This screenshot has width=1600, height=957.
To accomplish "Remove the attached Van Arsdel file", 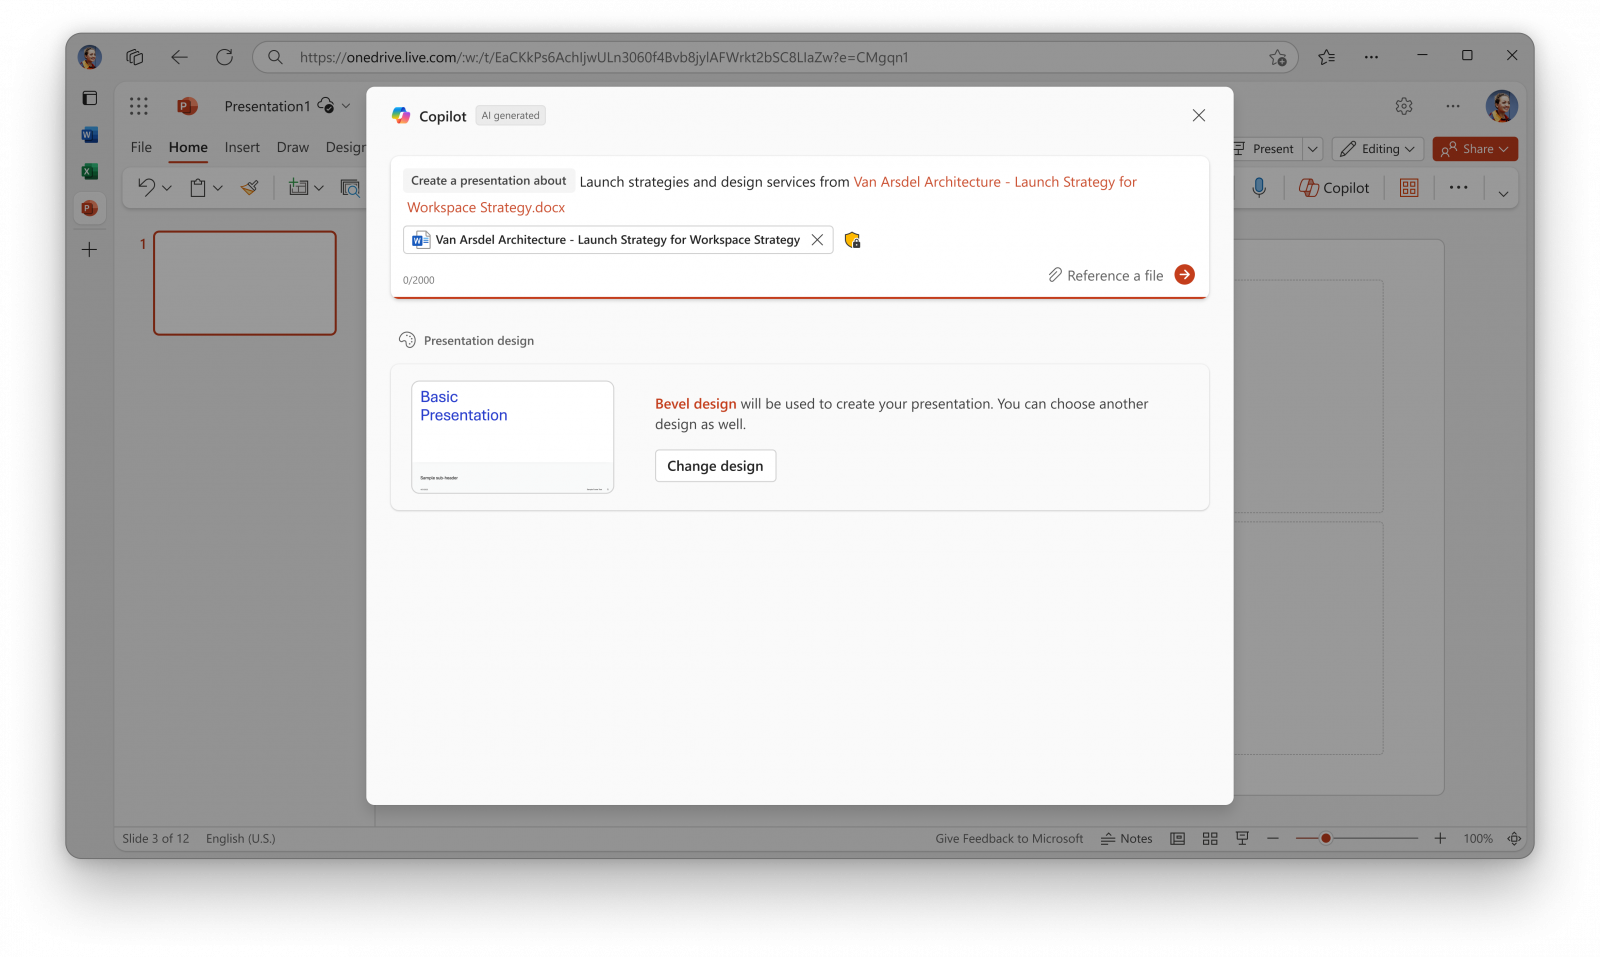I will point(817,240).
